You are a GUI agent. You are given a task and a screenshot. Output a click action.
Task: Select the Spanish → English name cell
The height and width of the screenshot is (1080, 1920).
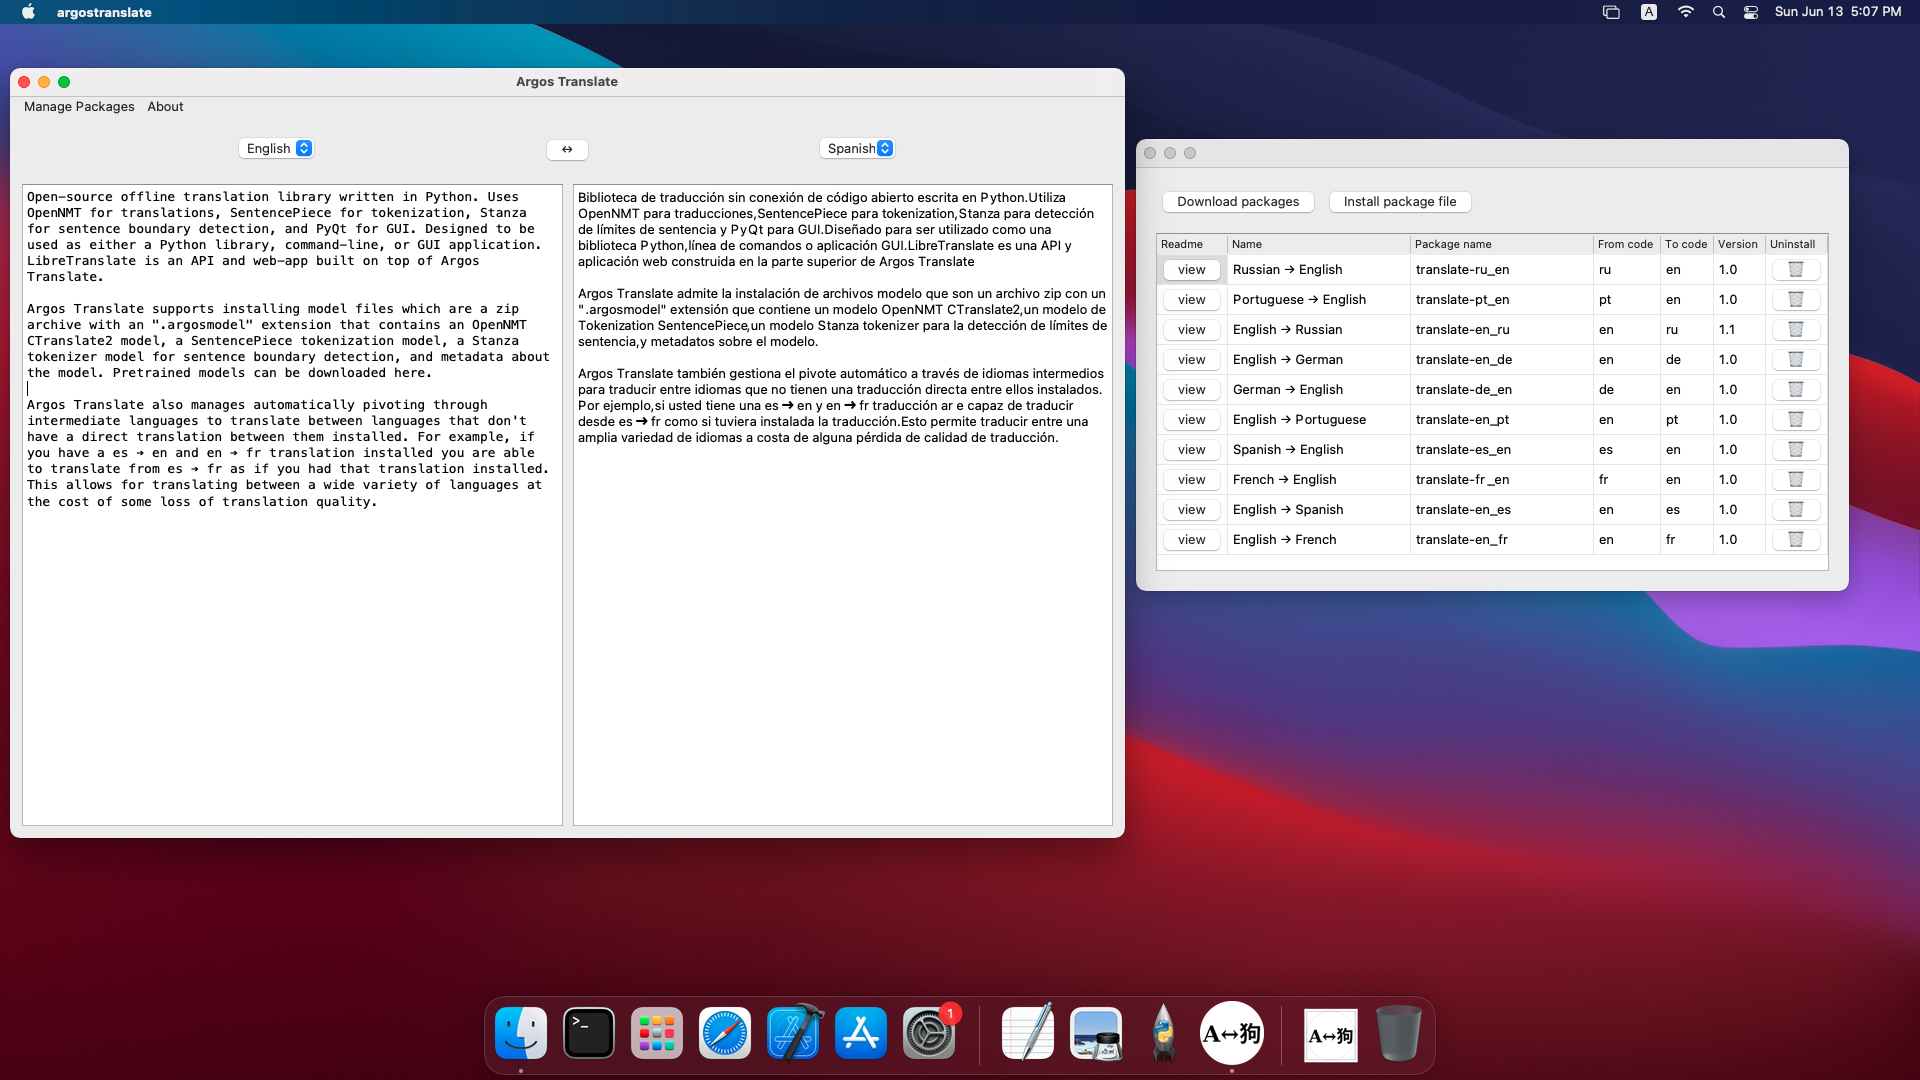click(x=1319, y=450)
